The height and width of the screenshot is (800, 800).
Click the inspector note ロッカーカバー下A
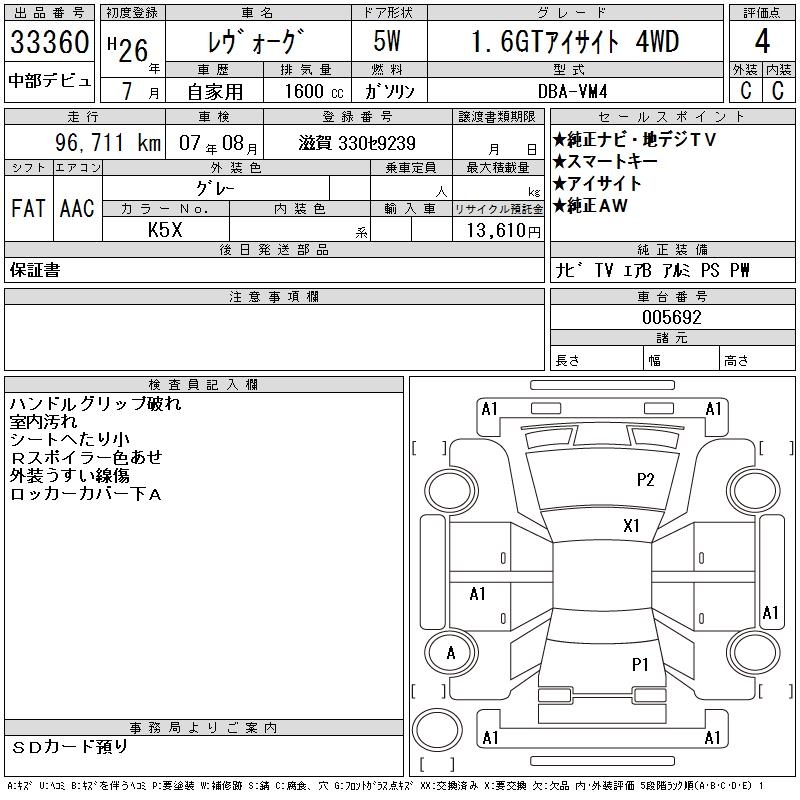tap(86, 493)
